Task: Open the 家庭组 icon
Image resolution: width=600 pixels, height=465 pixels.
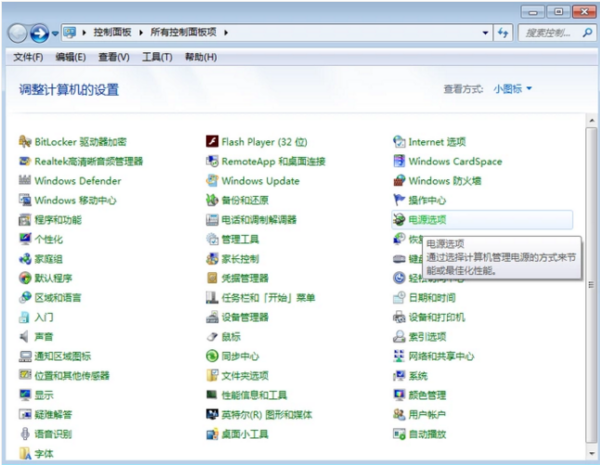Action: coord(25,259)
